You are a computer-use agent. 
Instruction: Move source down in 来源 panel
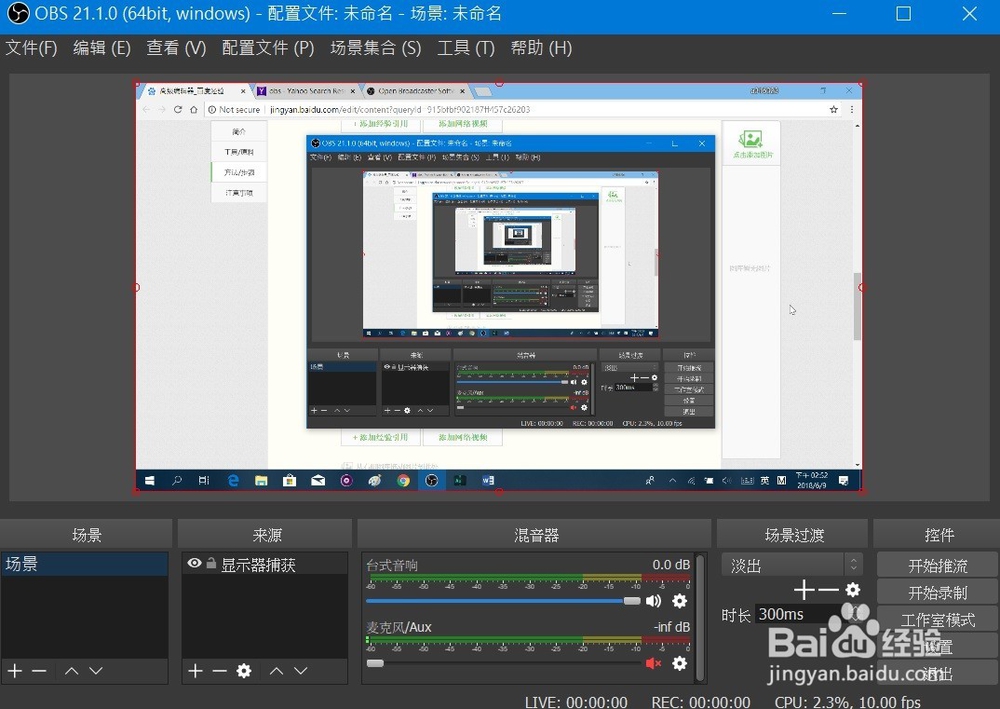(300, 671)
